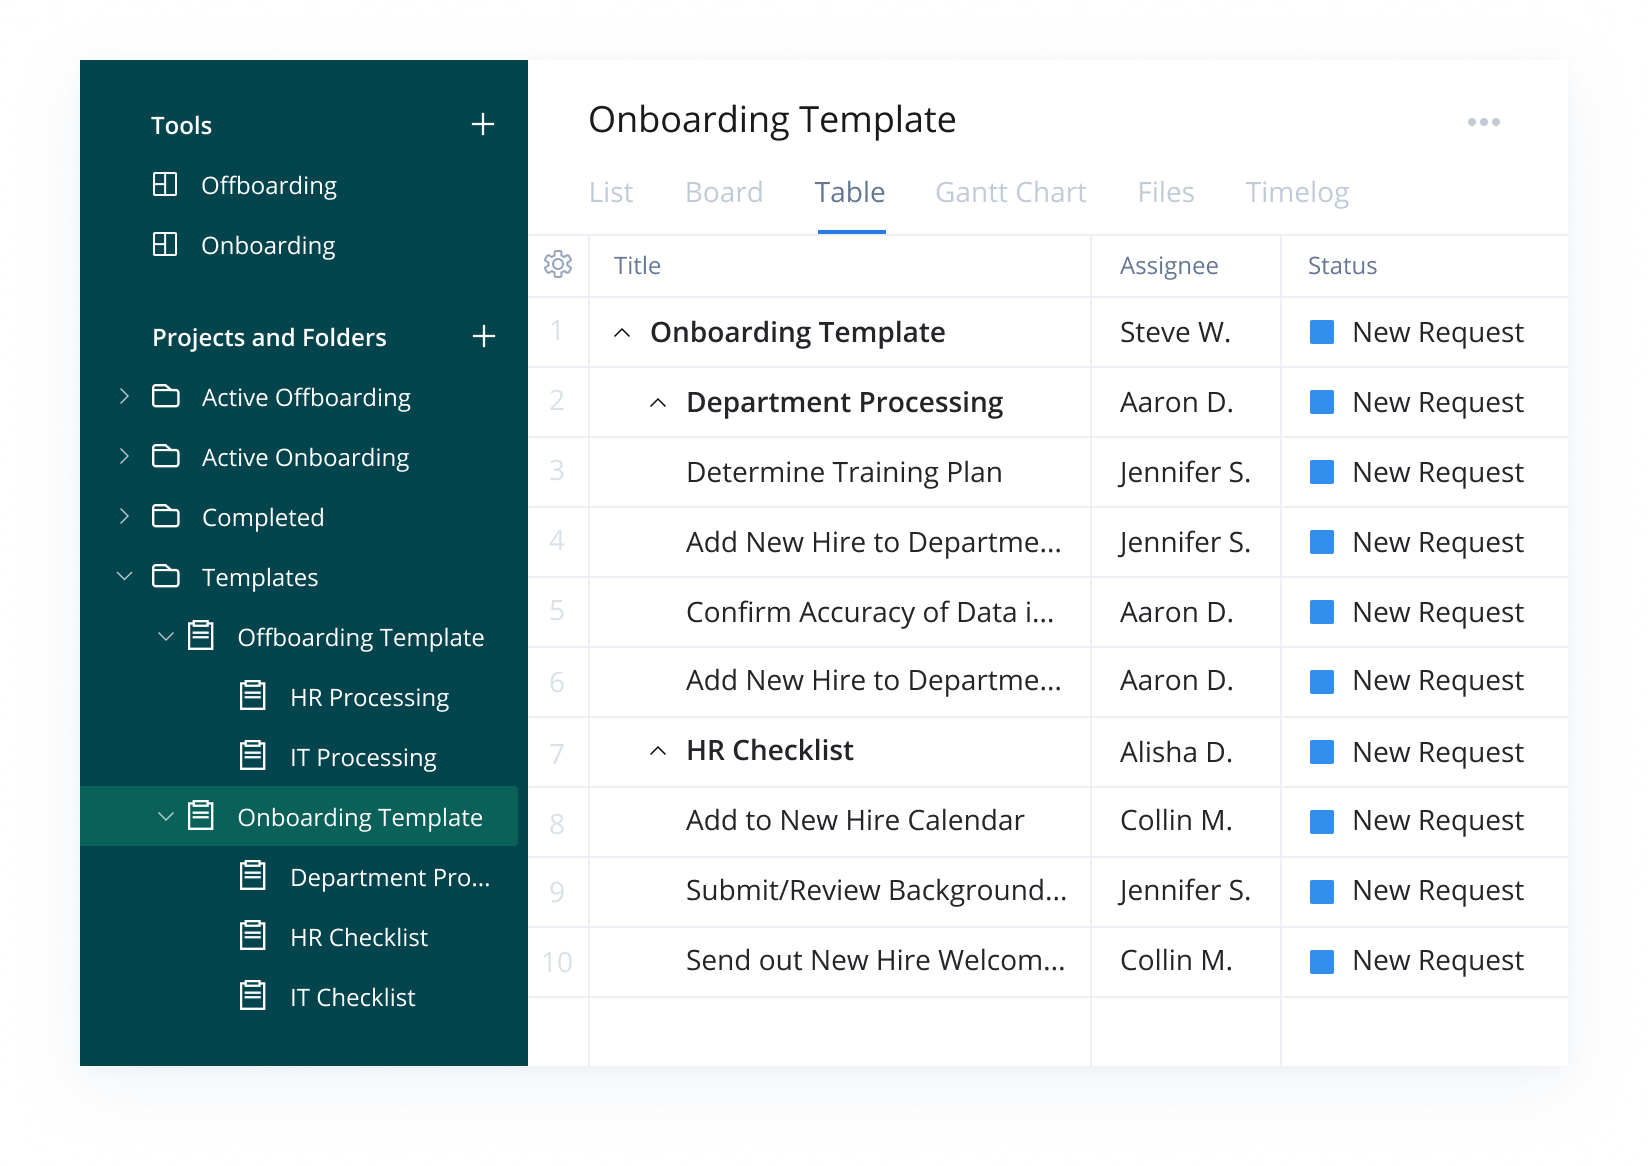Click the Department Pro... clipboard icon

[253, 875]
